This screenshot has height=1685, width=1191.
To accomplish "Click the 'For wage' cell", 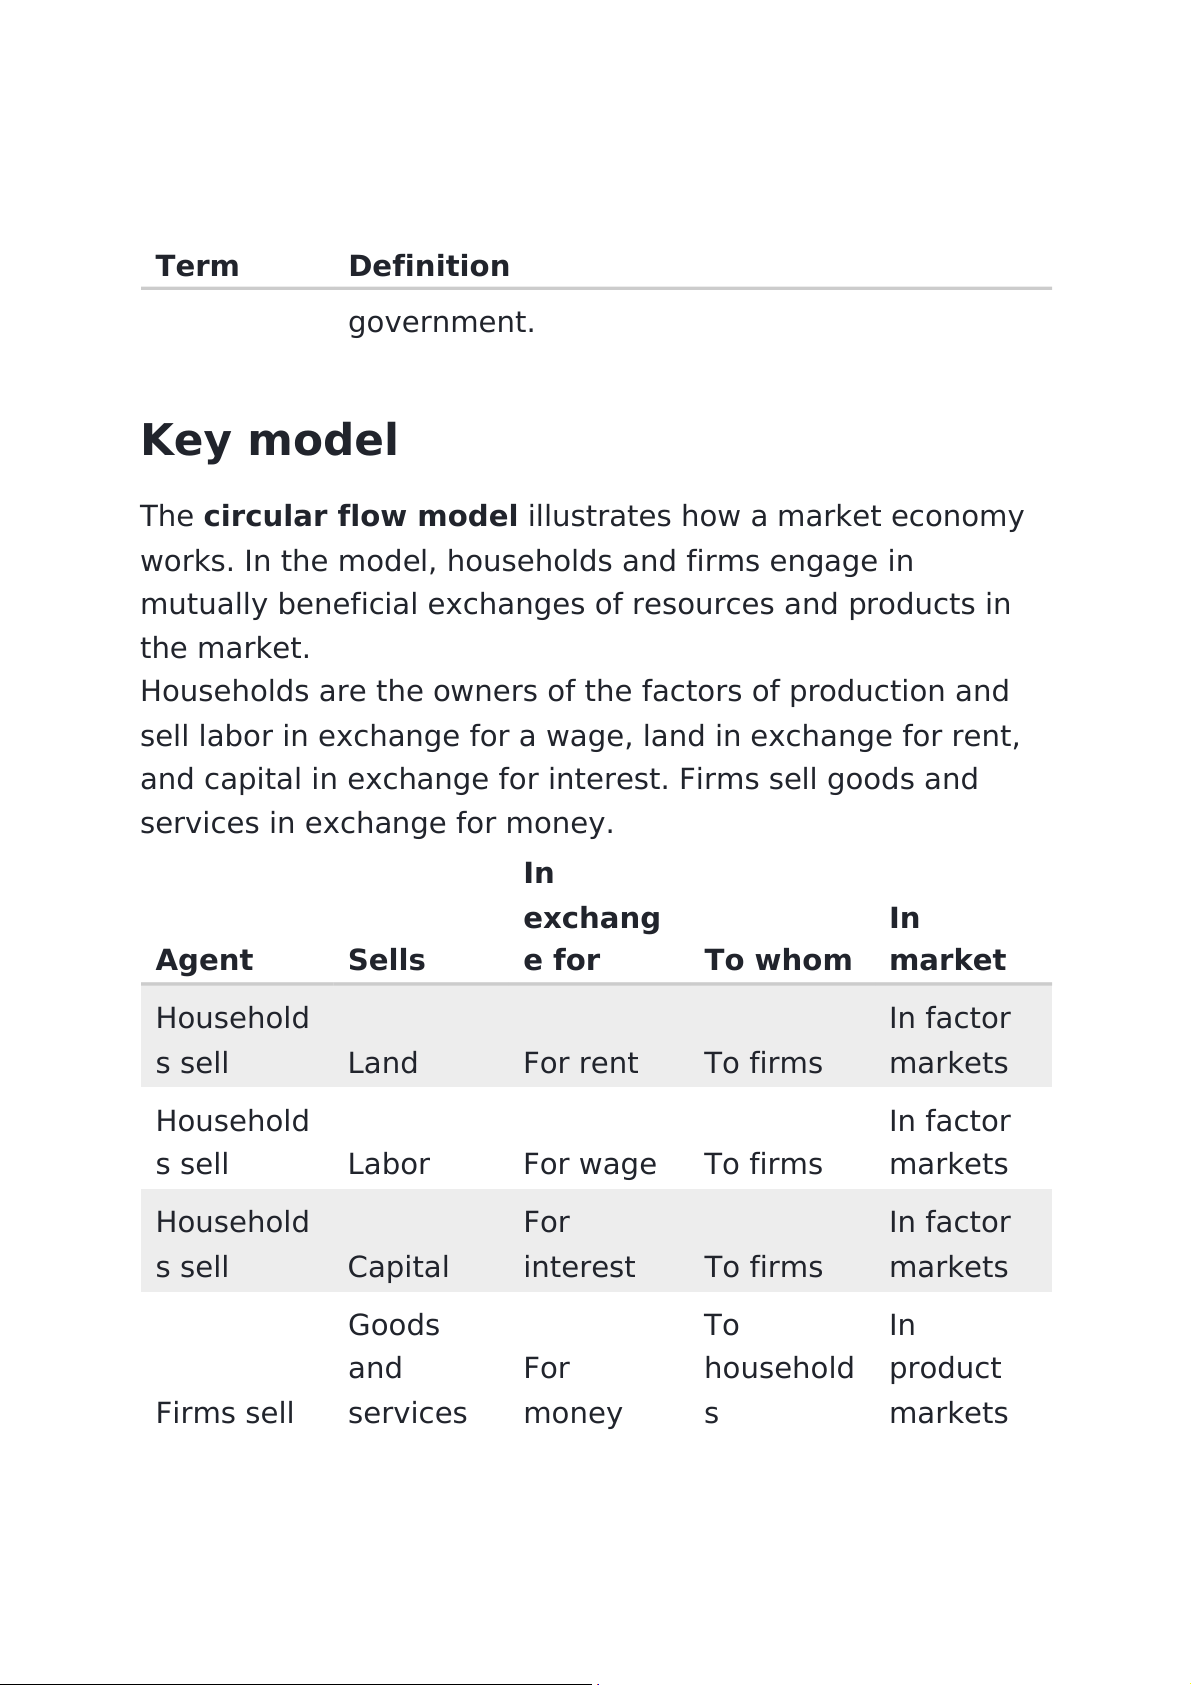I will click(589, 1164).
